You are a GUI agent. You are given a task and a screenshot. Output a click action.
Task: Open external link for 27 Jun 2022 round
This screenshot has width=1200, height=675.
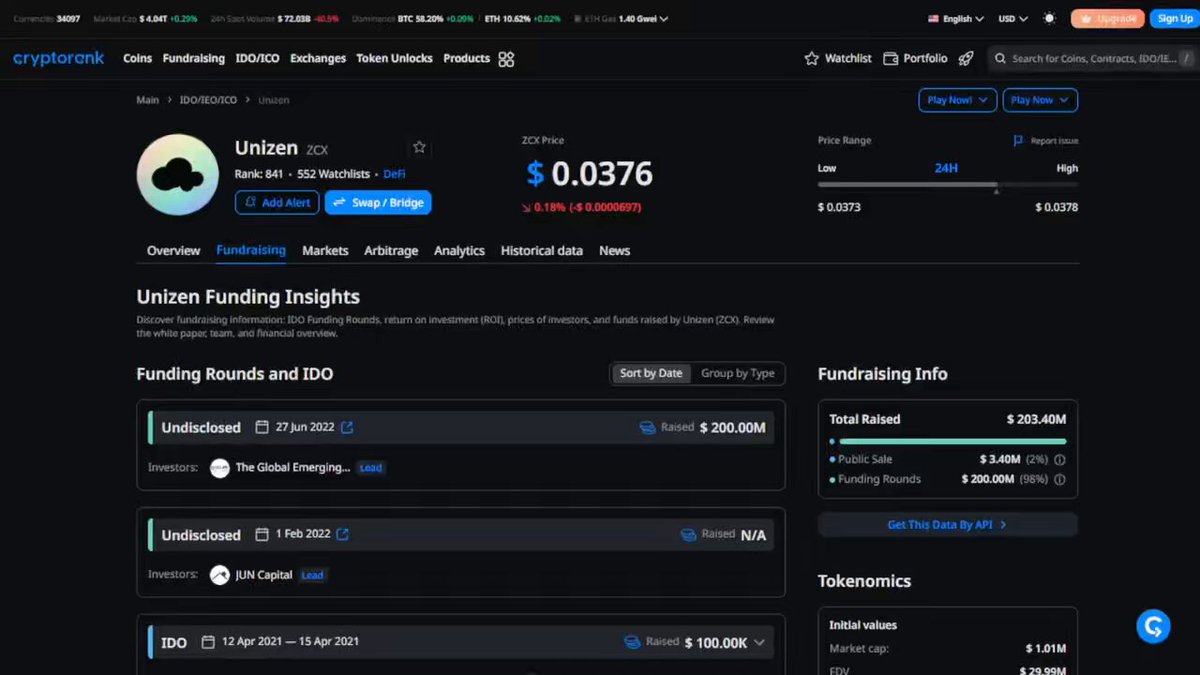coord(347,427)
